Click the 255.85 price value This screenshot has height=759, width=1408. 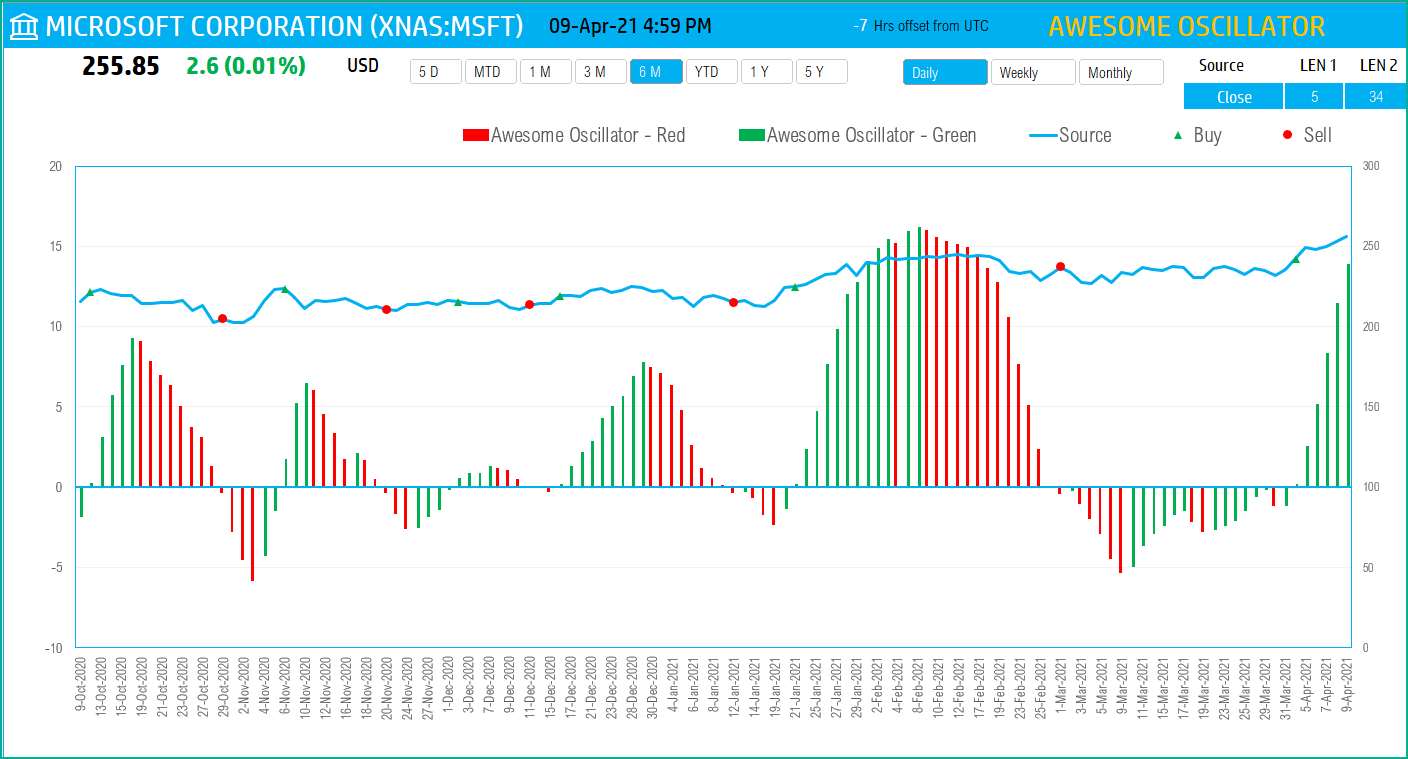(121, 67)
